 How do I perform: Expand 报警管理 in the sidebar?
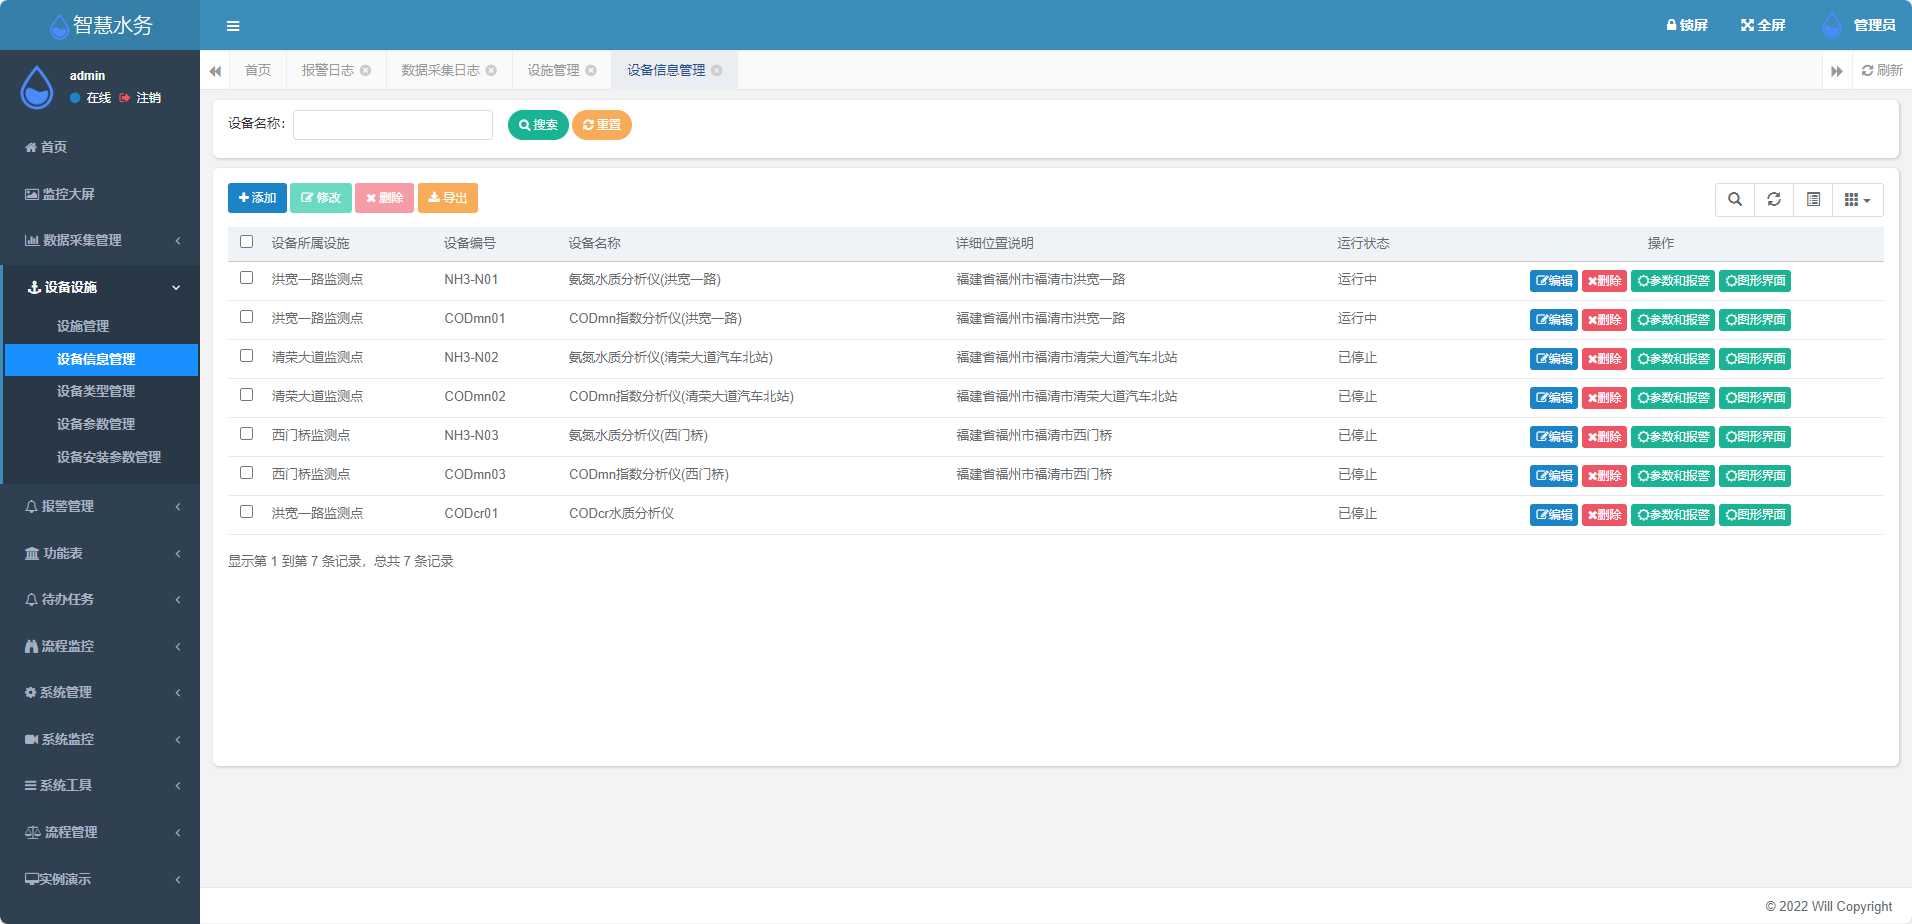pyautogui.click(x=100, y=506)
